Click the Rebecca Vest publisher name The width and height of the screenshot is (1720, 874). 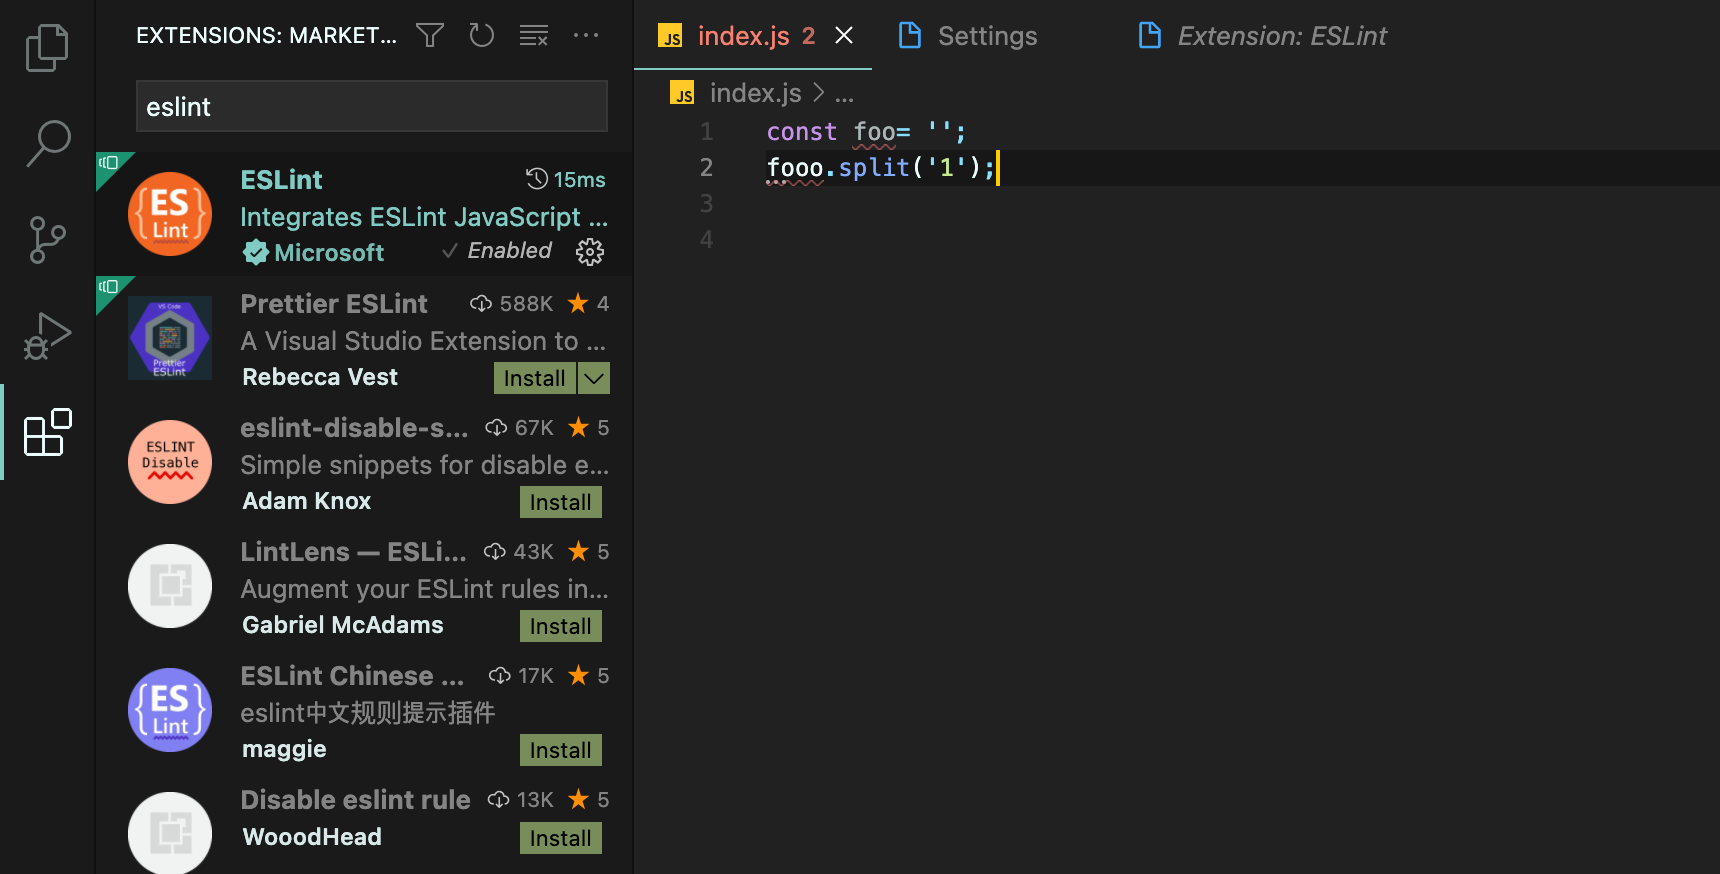320,377
